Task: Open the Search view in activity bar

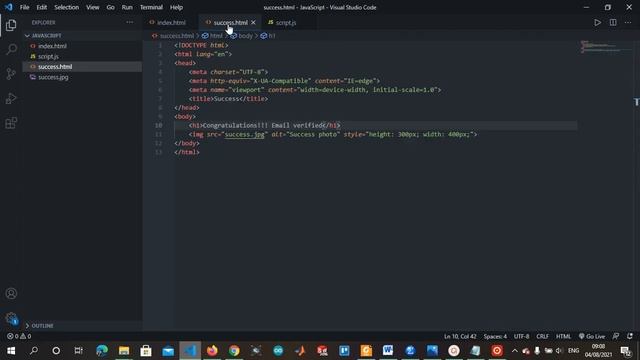Action: click(11, 49)
